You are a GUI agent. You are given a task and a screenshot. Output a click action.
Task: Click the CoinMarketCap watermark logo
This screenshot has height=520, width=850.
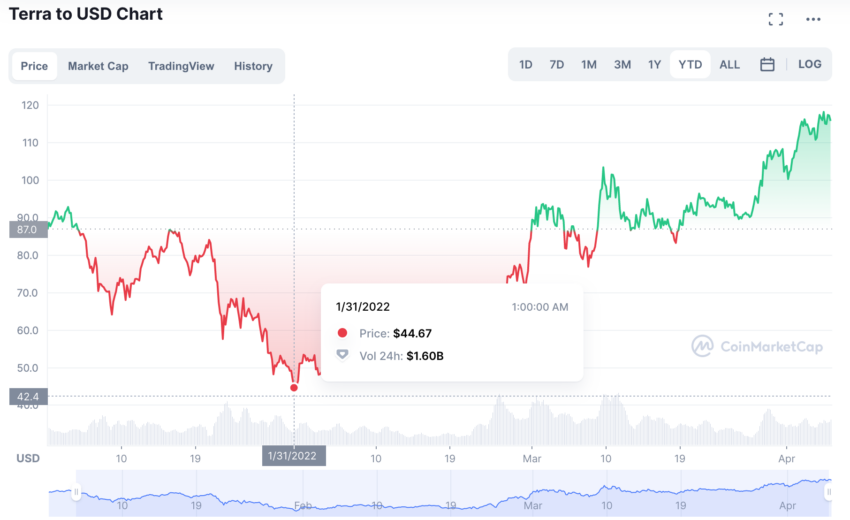click(x=757, y=346)
